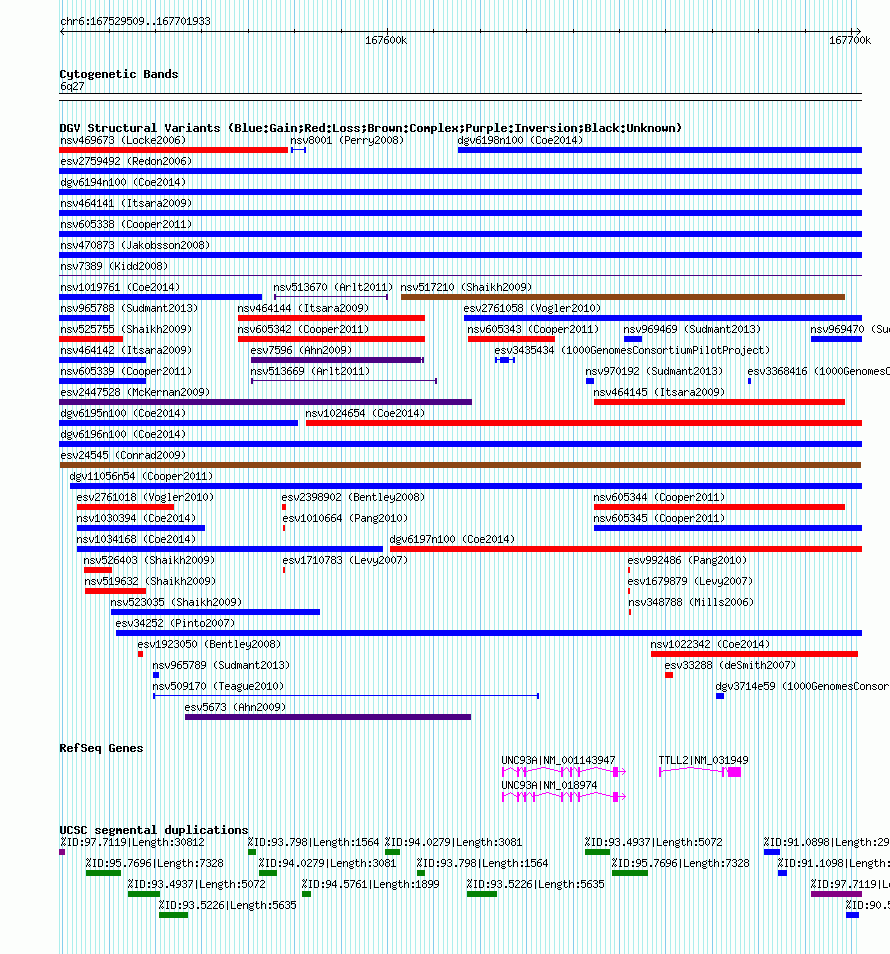Open nsv348788 (Mills2006) variant
890x954 pixels.
(630, 611)
